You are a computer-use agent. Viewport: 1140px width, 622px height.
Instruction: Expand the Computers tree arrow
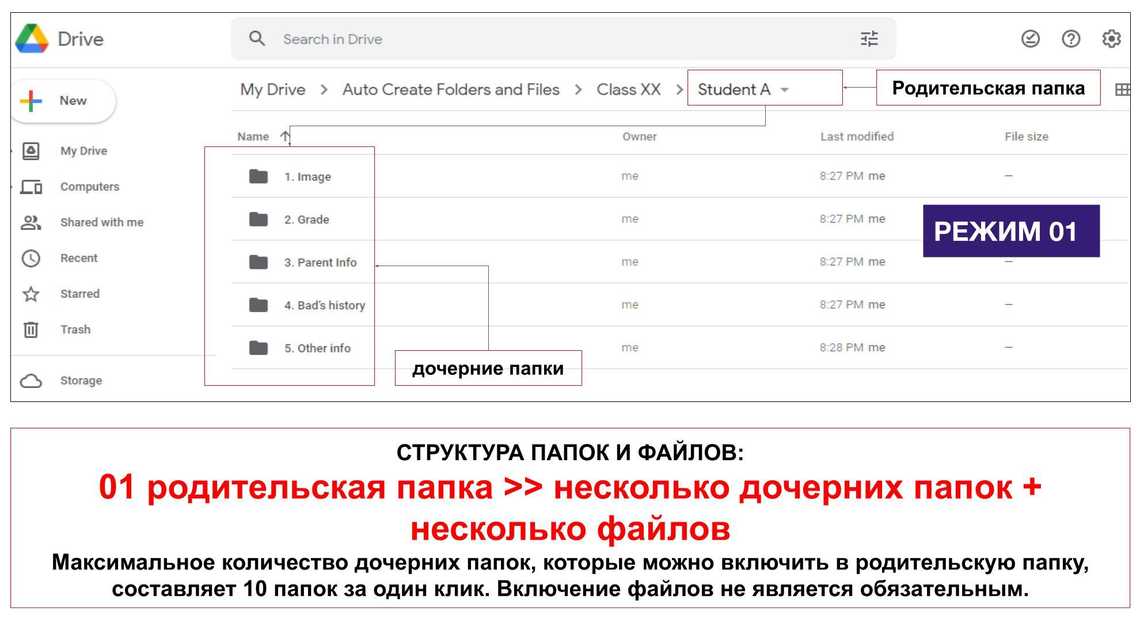(x=13, y=187)
